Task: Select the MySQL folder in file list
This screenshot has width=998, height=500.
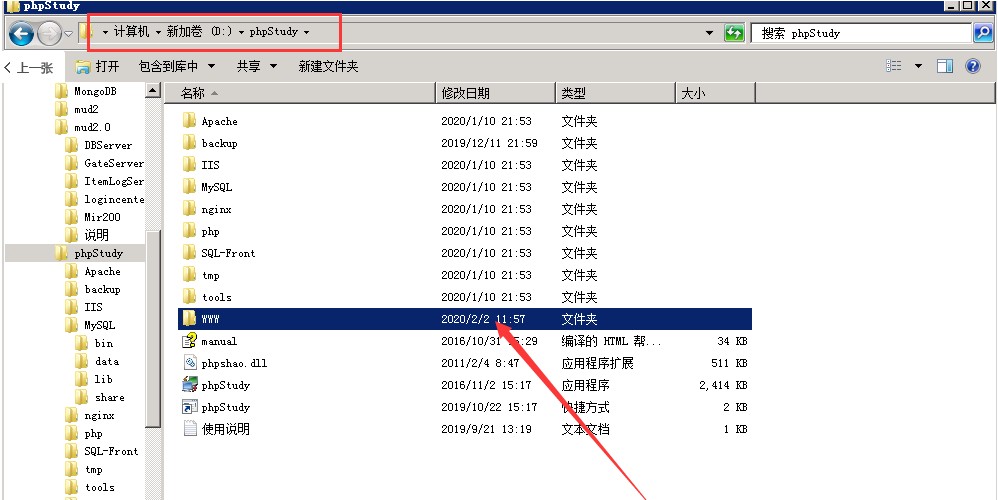Action: point(216,187)
